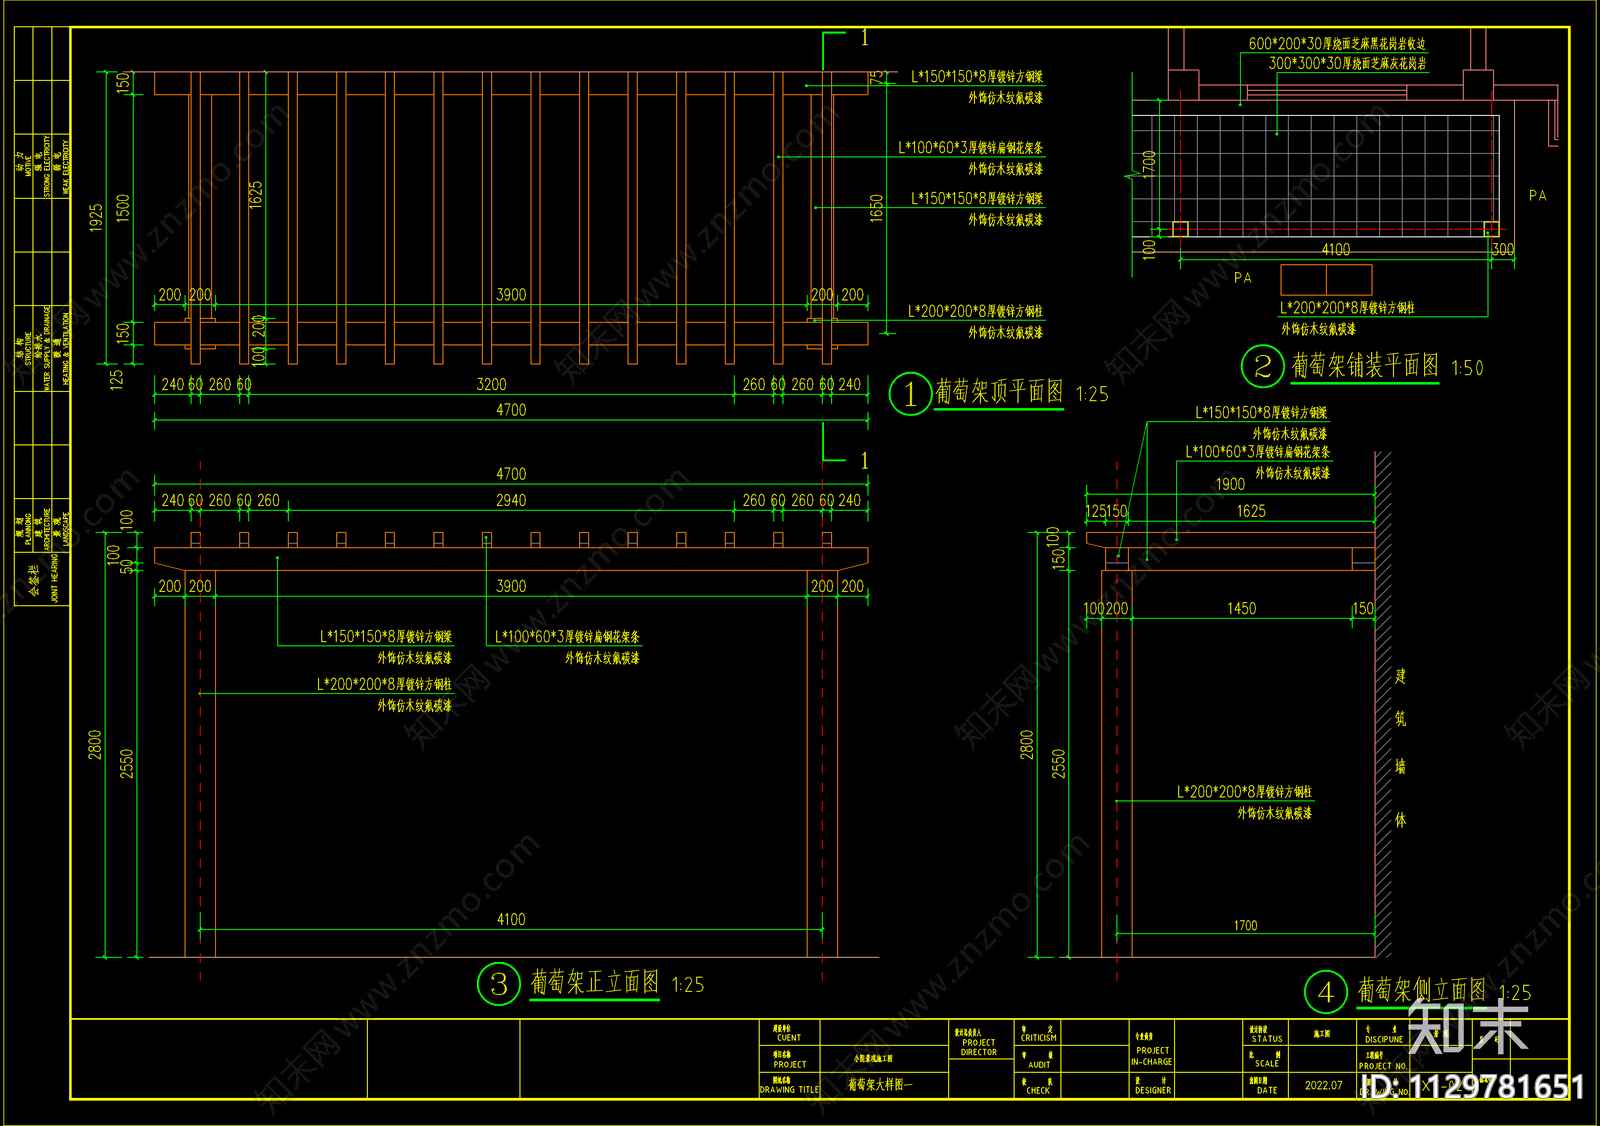Select the circled number 1 view marker
Image resolution: width=1600 pixels, height=1126 pixels.
pos(910,394)
